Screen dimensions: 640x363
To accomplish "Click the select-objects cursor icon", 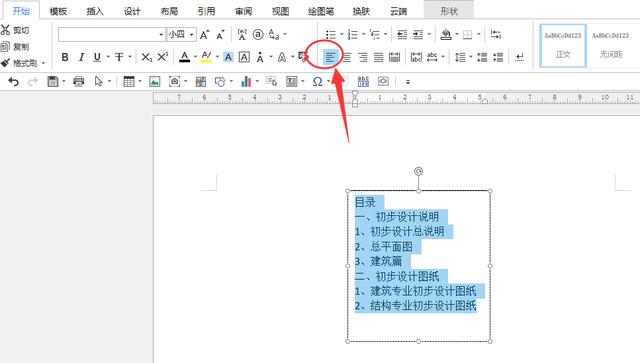I will [98, 82].
